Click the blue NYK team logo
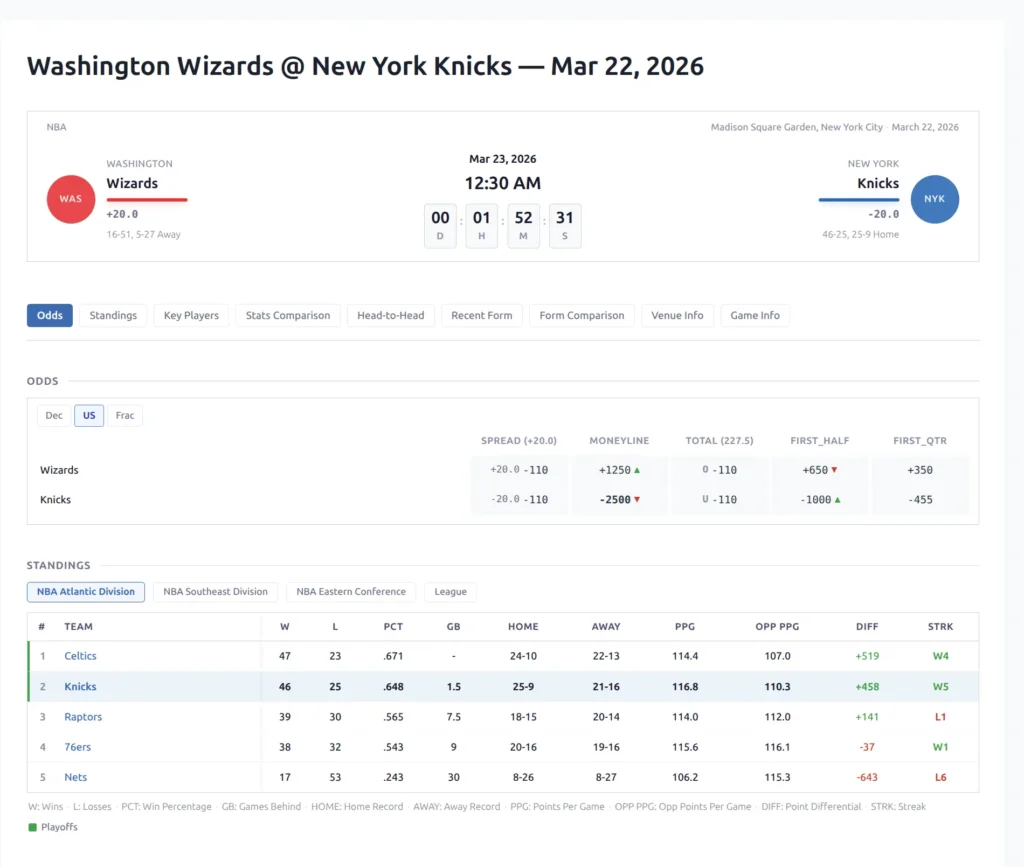 point(935,199)
